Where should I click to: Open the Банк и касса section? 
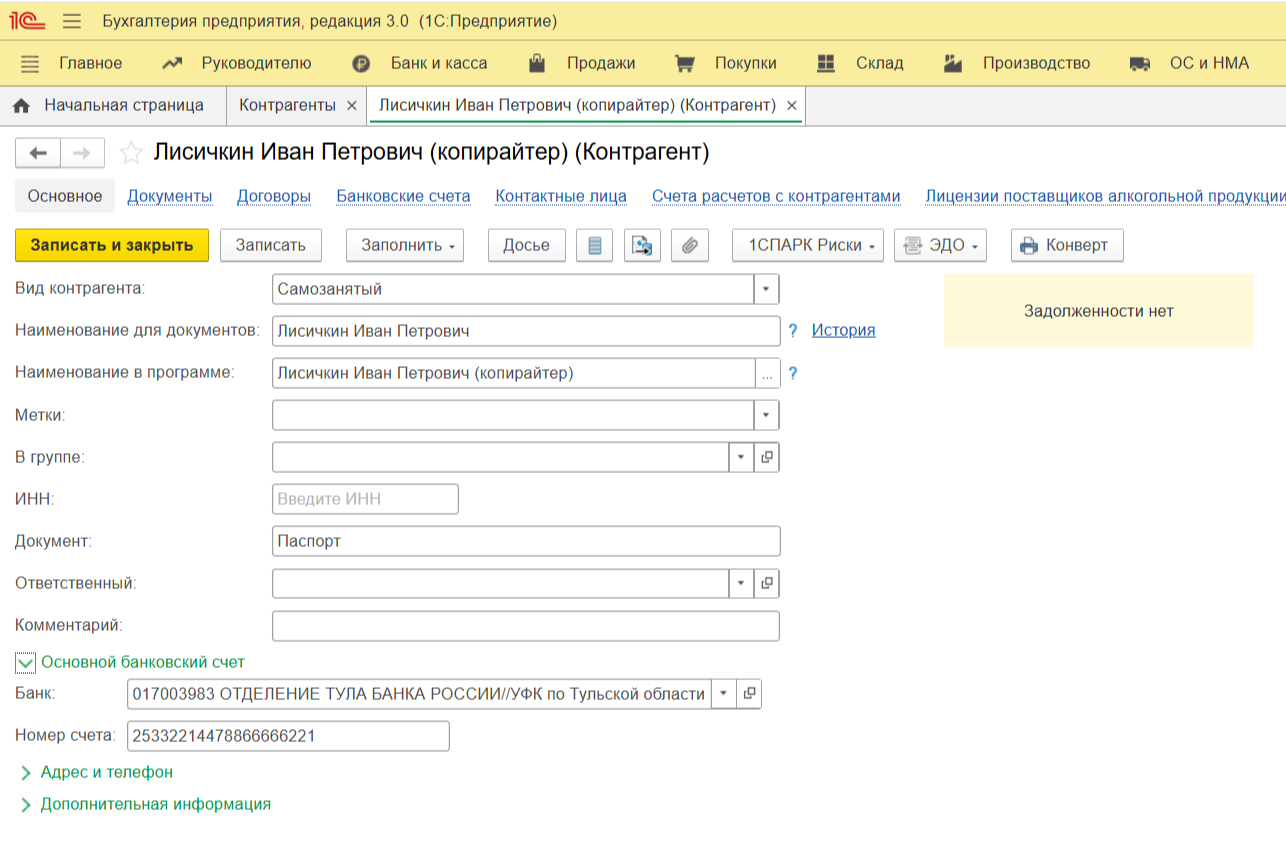pyautogui.click(x=438, y=63)
